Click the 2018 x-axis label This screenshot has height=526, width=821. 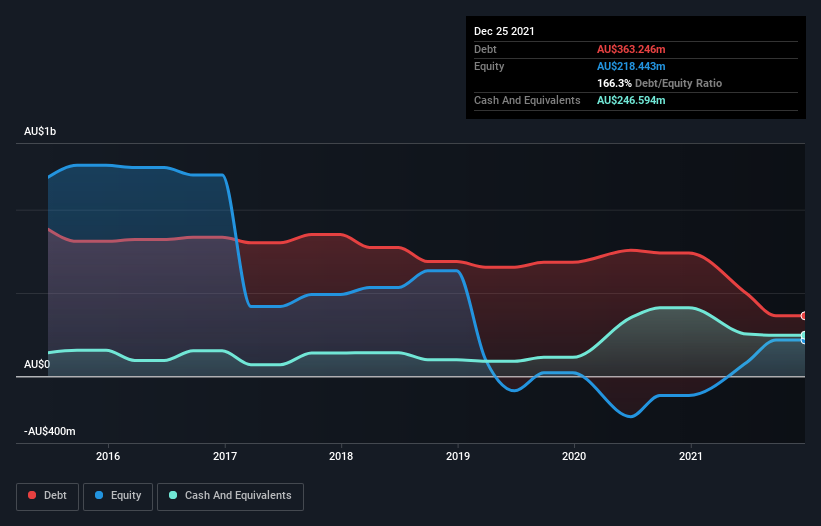coord(341,456)
